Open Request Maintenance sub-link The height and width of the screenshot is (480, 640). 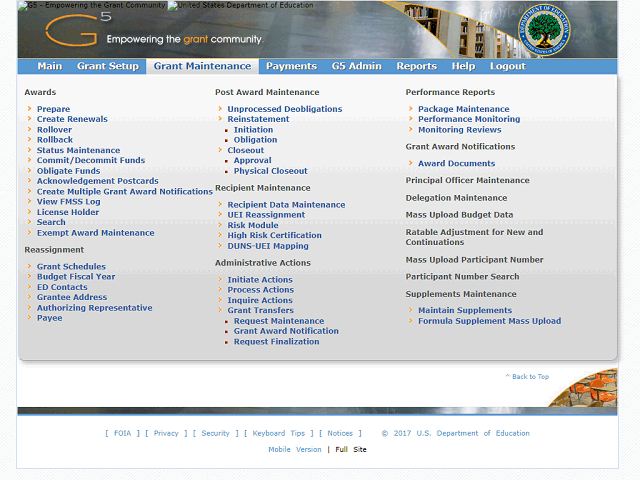tap(279, 321)
